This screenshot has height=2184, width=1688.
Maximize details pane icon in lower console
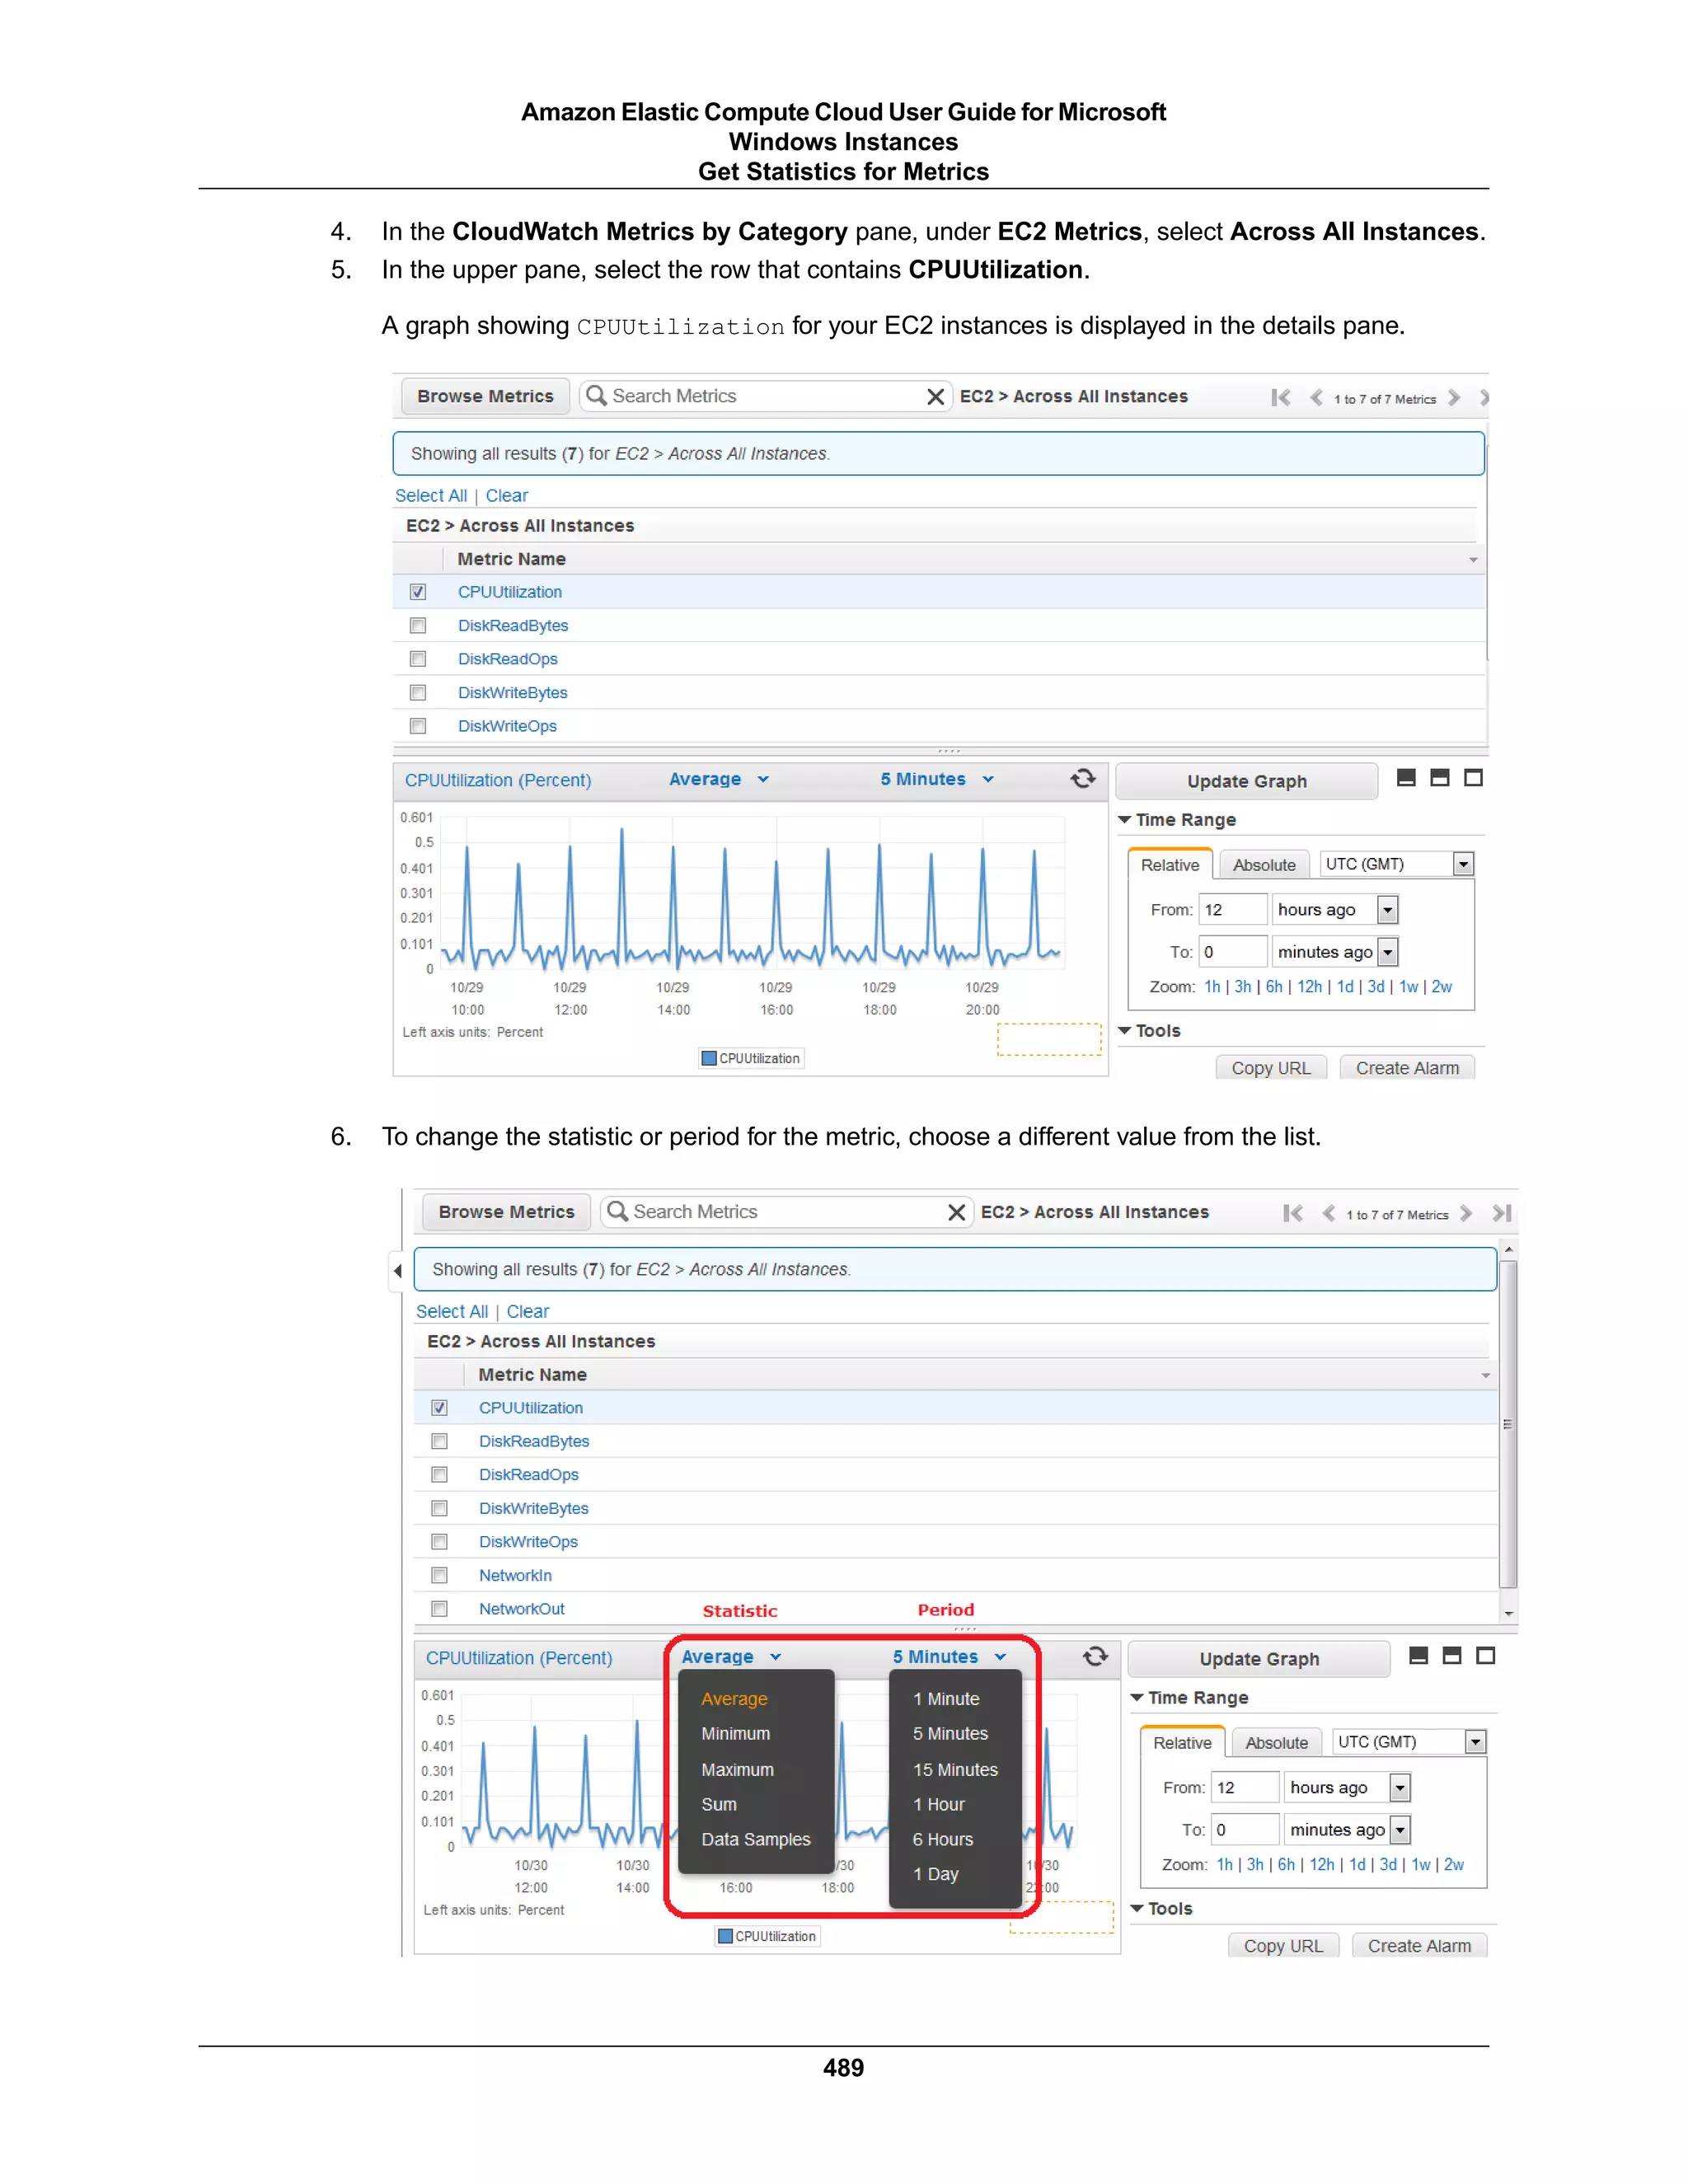1486,1655
